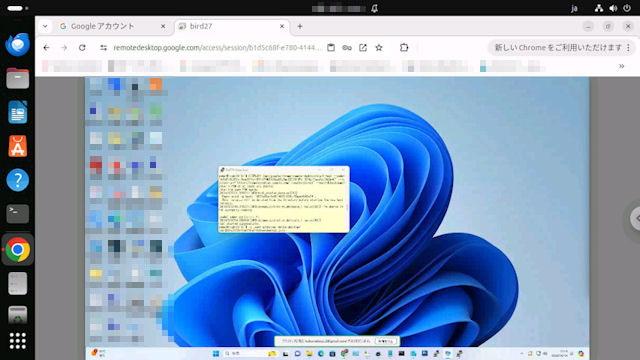Image resolution: width=640 pixels, height=360 pixels.
Task: Switch to the Google アカウント tab
Action: point(102,26)
